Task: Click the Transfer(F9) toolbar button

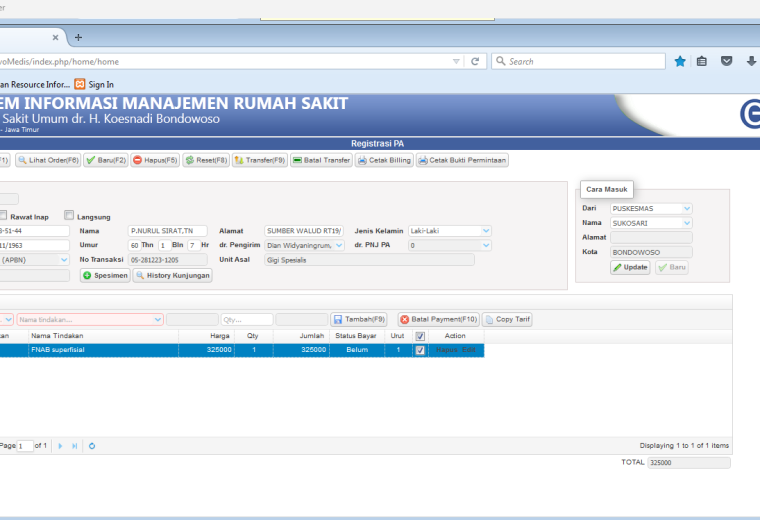Action: coord(260,160)
